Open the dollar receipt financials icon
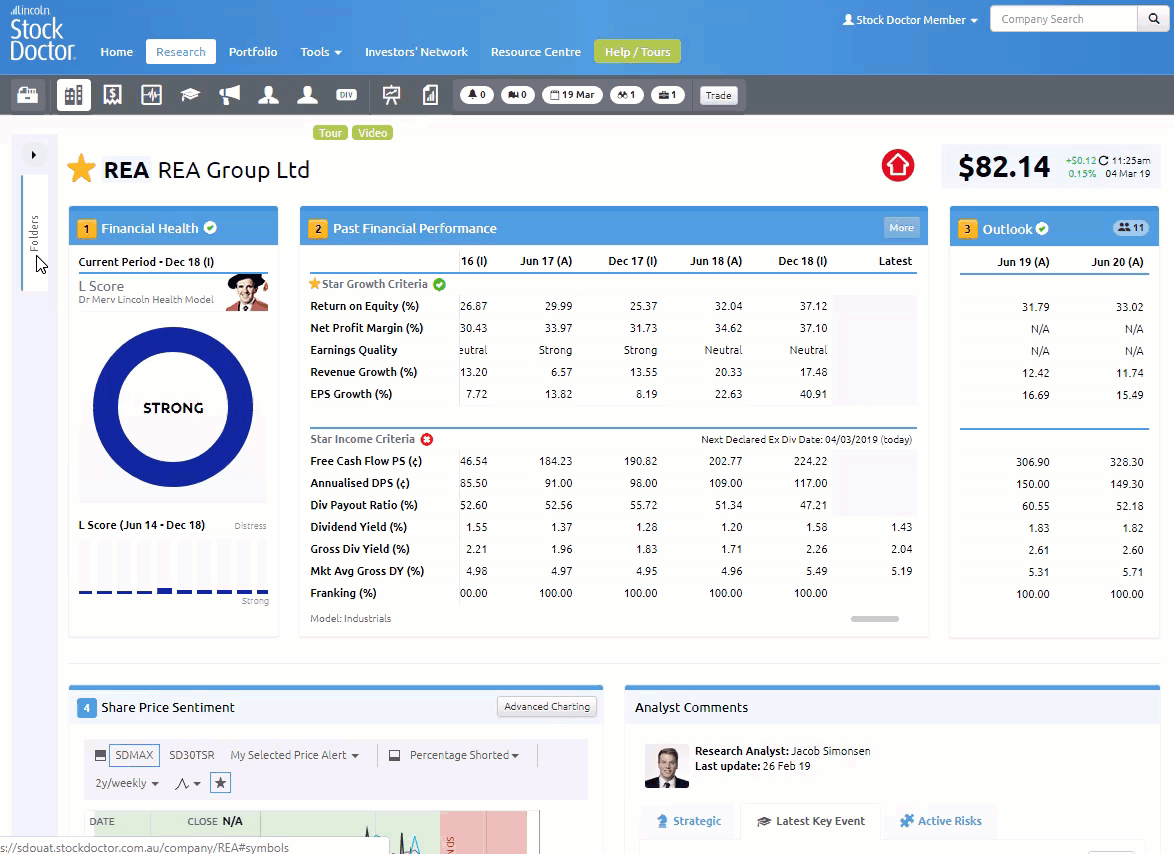Image resolution: width=1174 pixels, height=854 pixels. click(x=112, y=95)
